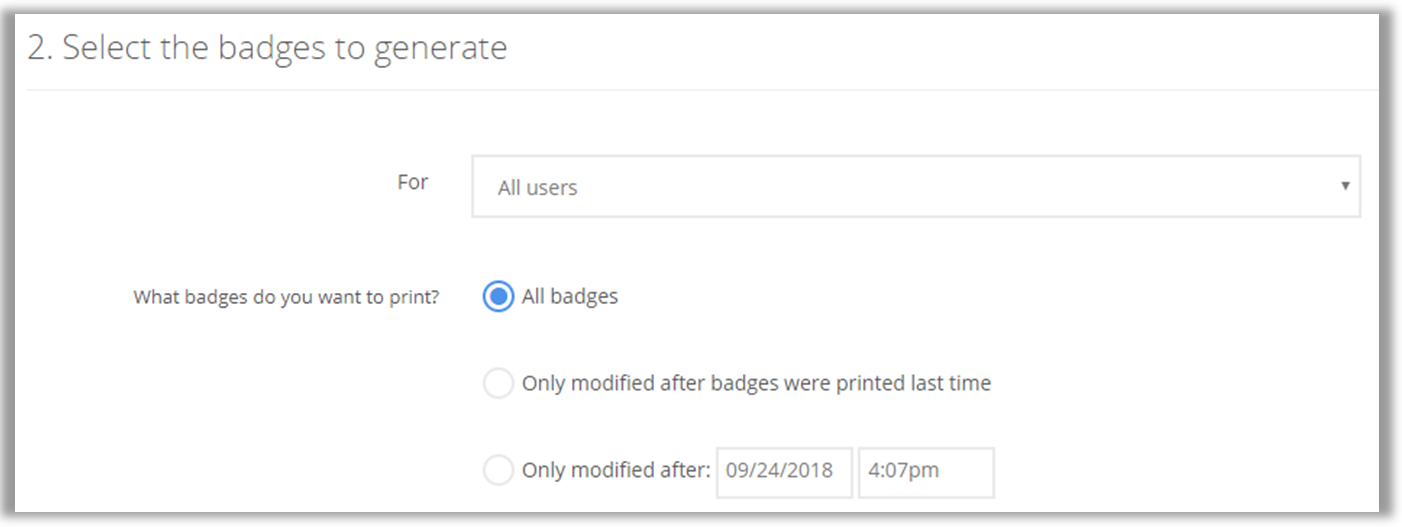Click 'Only modified after badges were printed last time' text

click(x=756, y=383)
